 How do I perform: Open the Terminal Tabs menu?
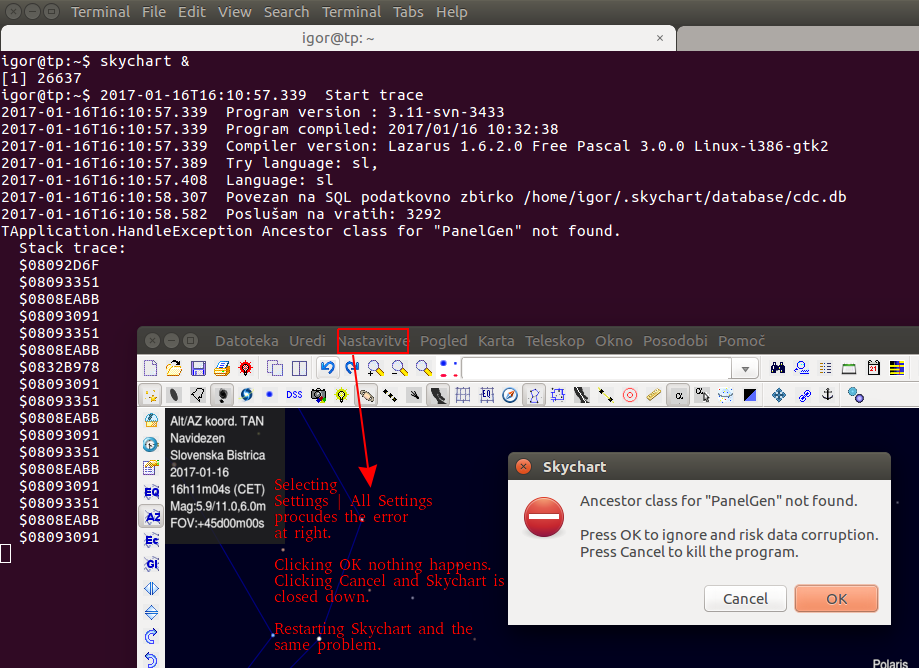[408, 12]
